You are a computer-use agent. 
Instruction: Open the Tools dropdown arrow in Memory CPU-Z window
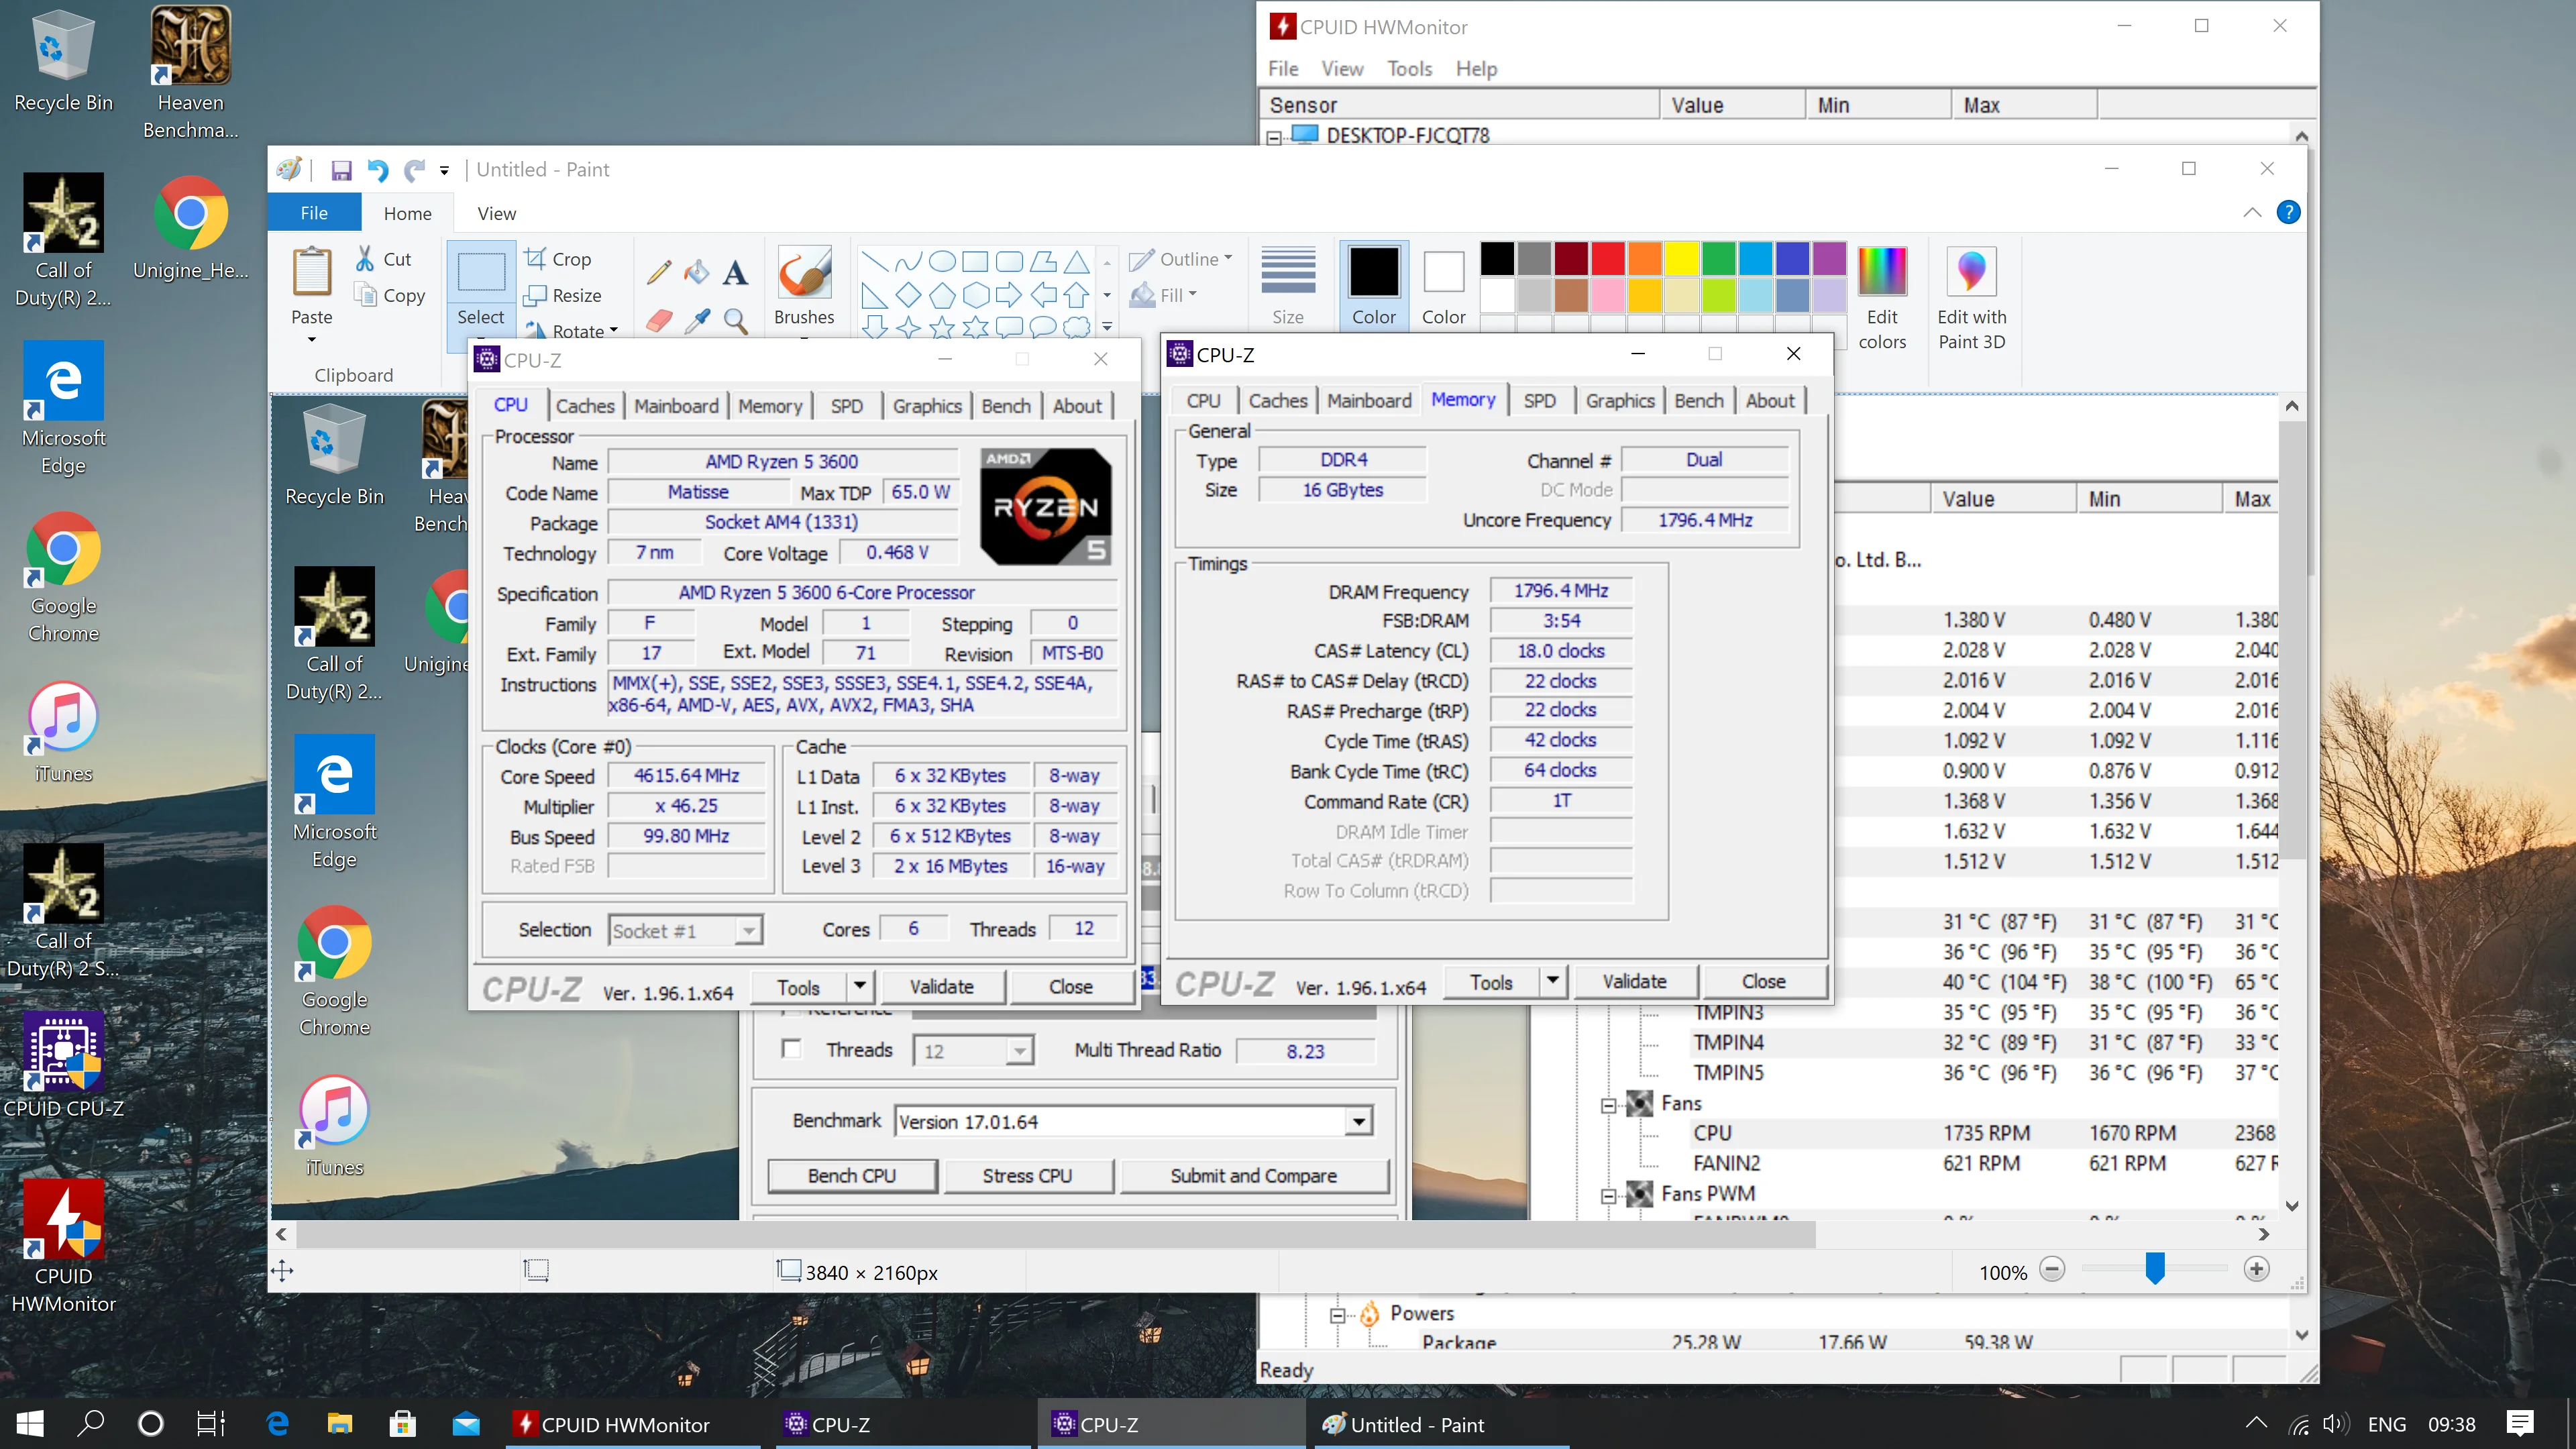tap(1552, 981)
